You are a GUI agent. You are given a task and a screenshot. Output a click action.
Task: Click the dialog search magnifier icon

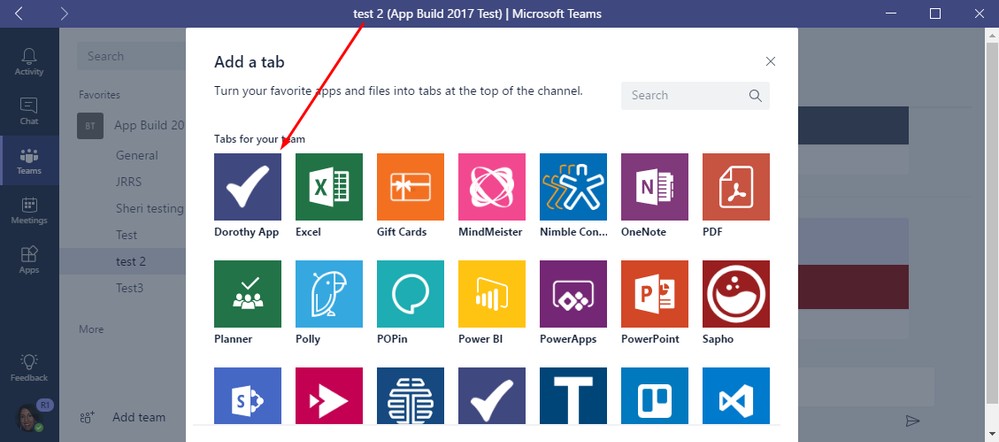755,96
